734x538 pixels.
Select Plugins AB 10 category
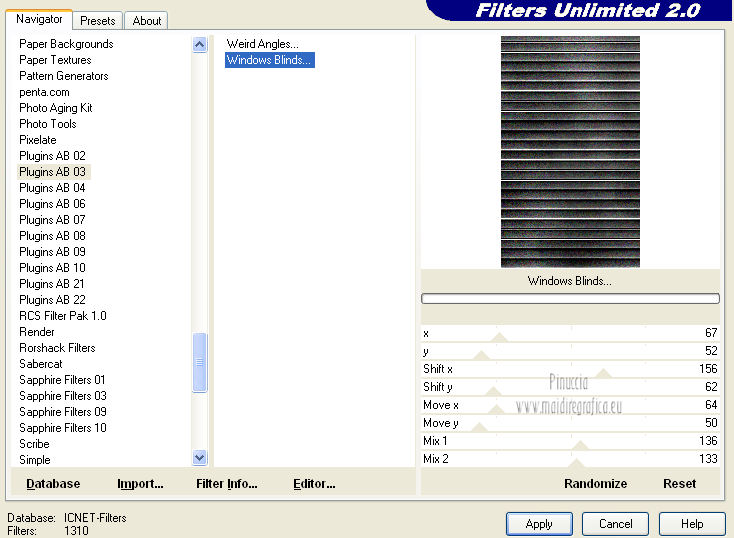coord(52,268)
